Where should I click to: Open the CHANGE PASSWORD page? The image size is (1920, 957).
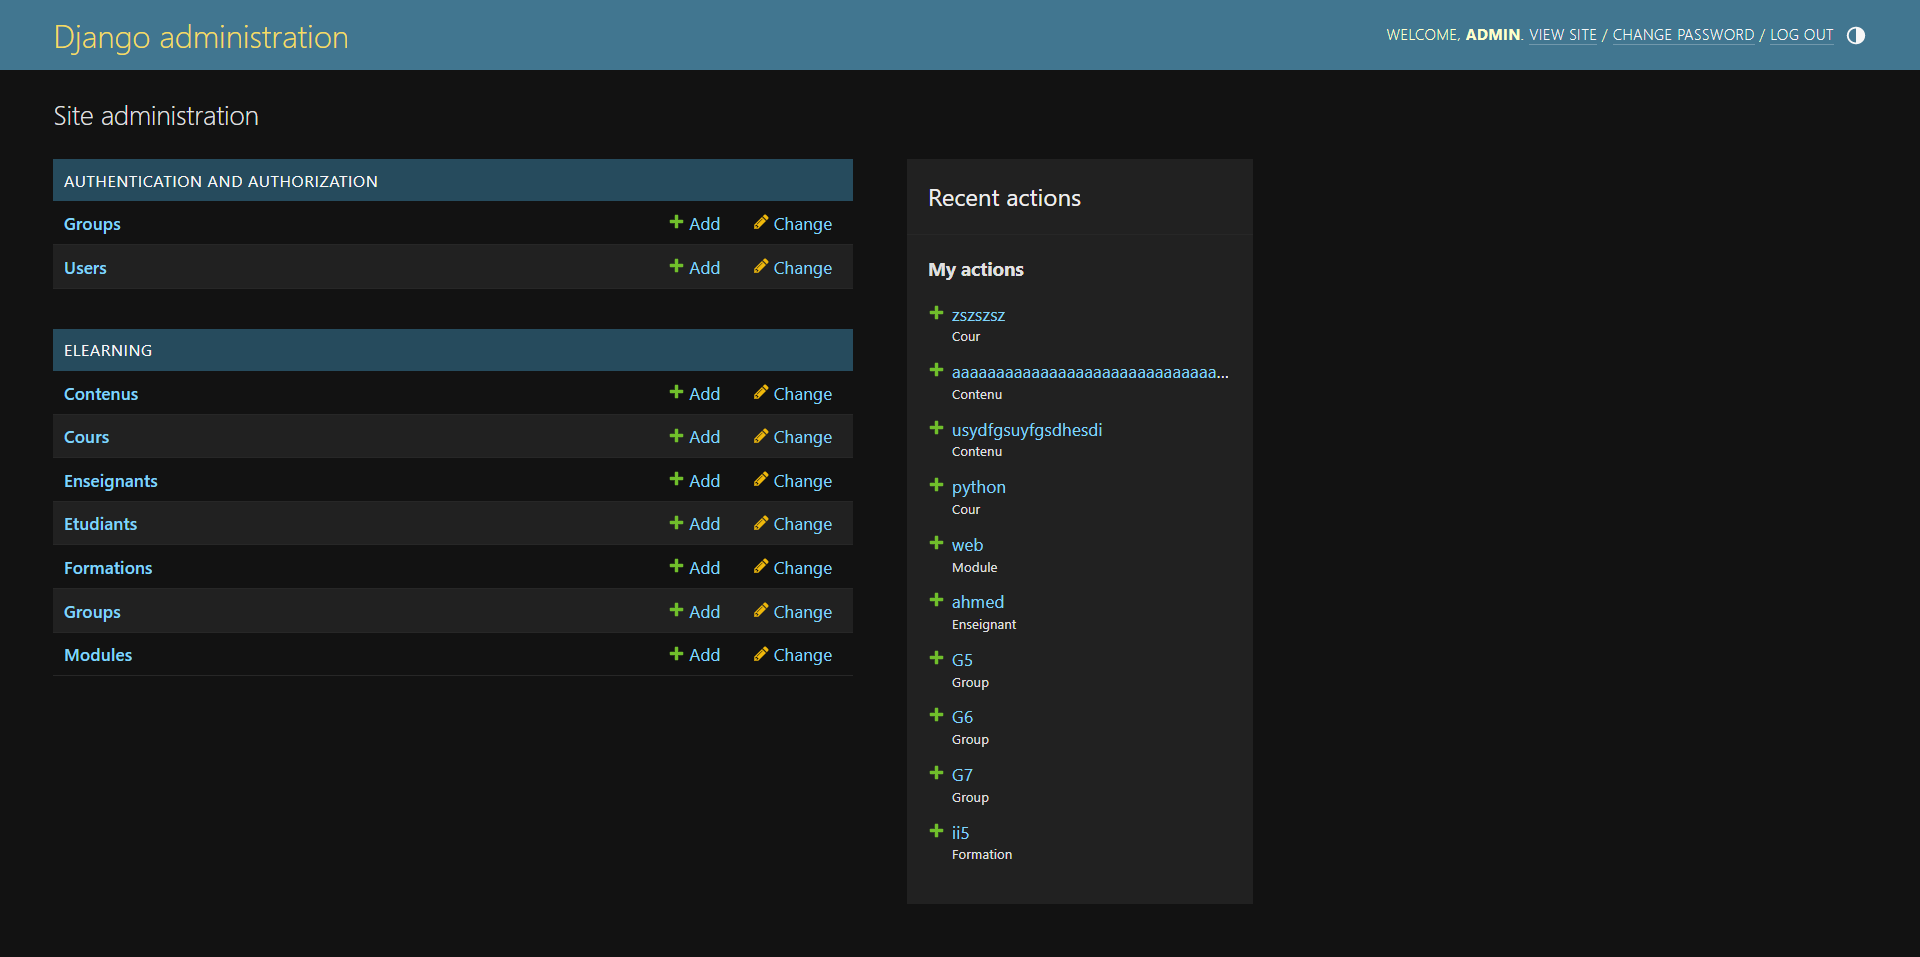(x=1682, y=35)
